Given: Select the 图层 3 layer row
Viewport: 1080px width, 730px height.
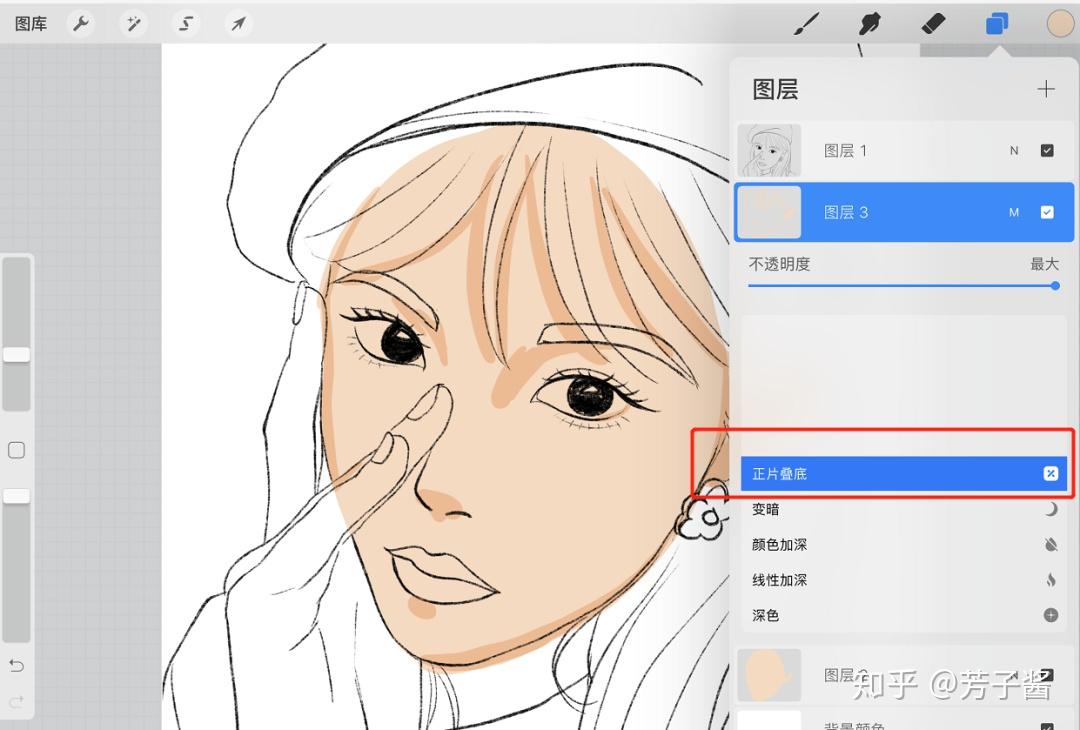Looking at the screenshot, I should point(904,212).
